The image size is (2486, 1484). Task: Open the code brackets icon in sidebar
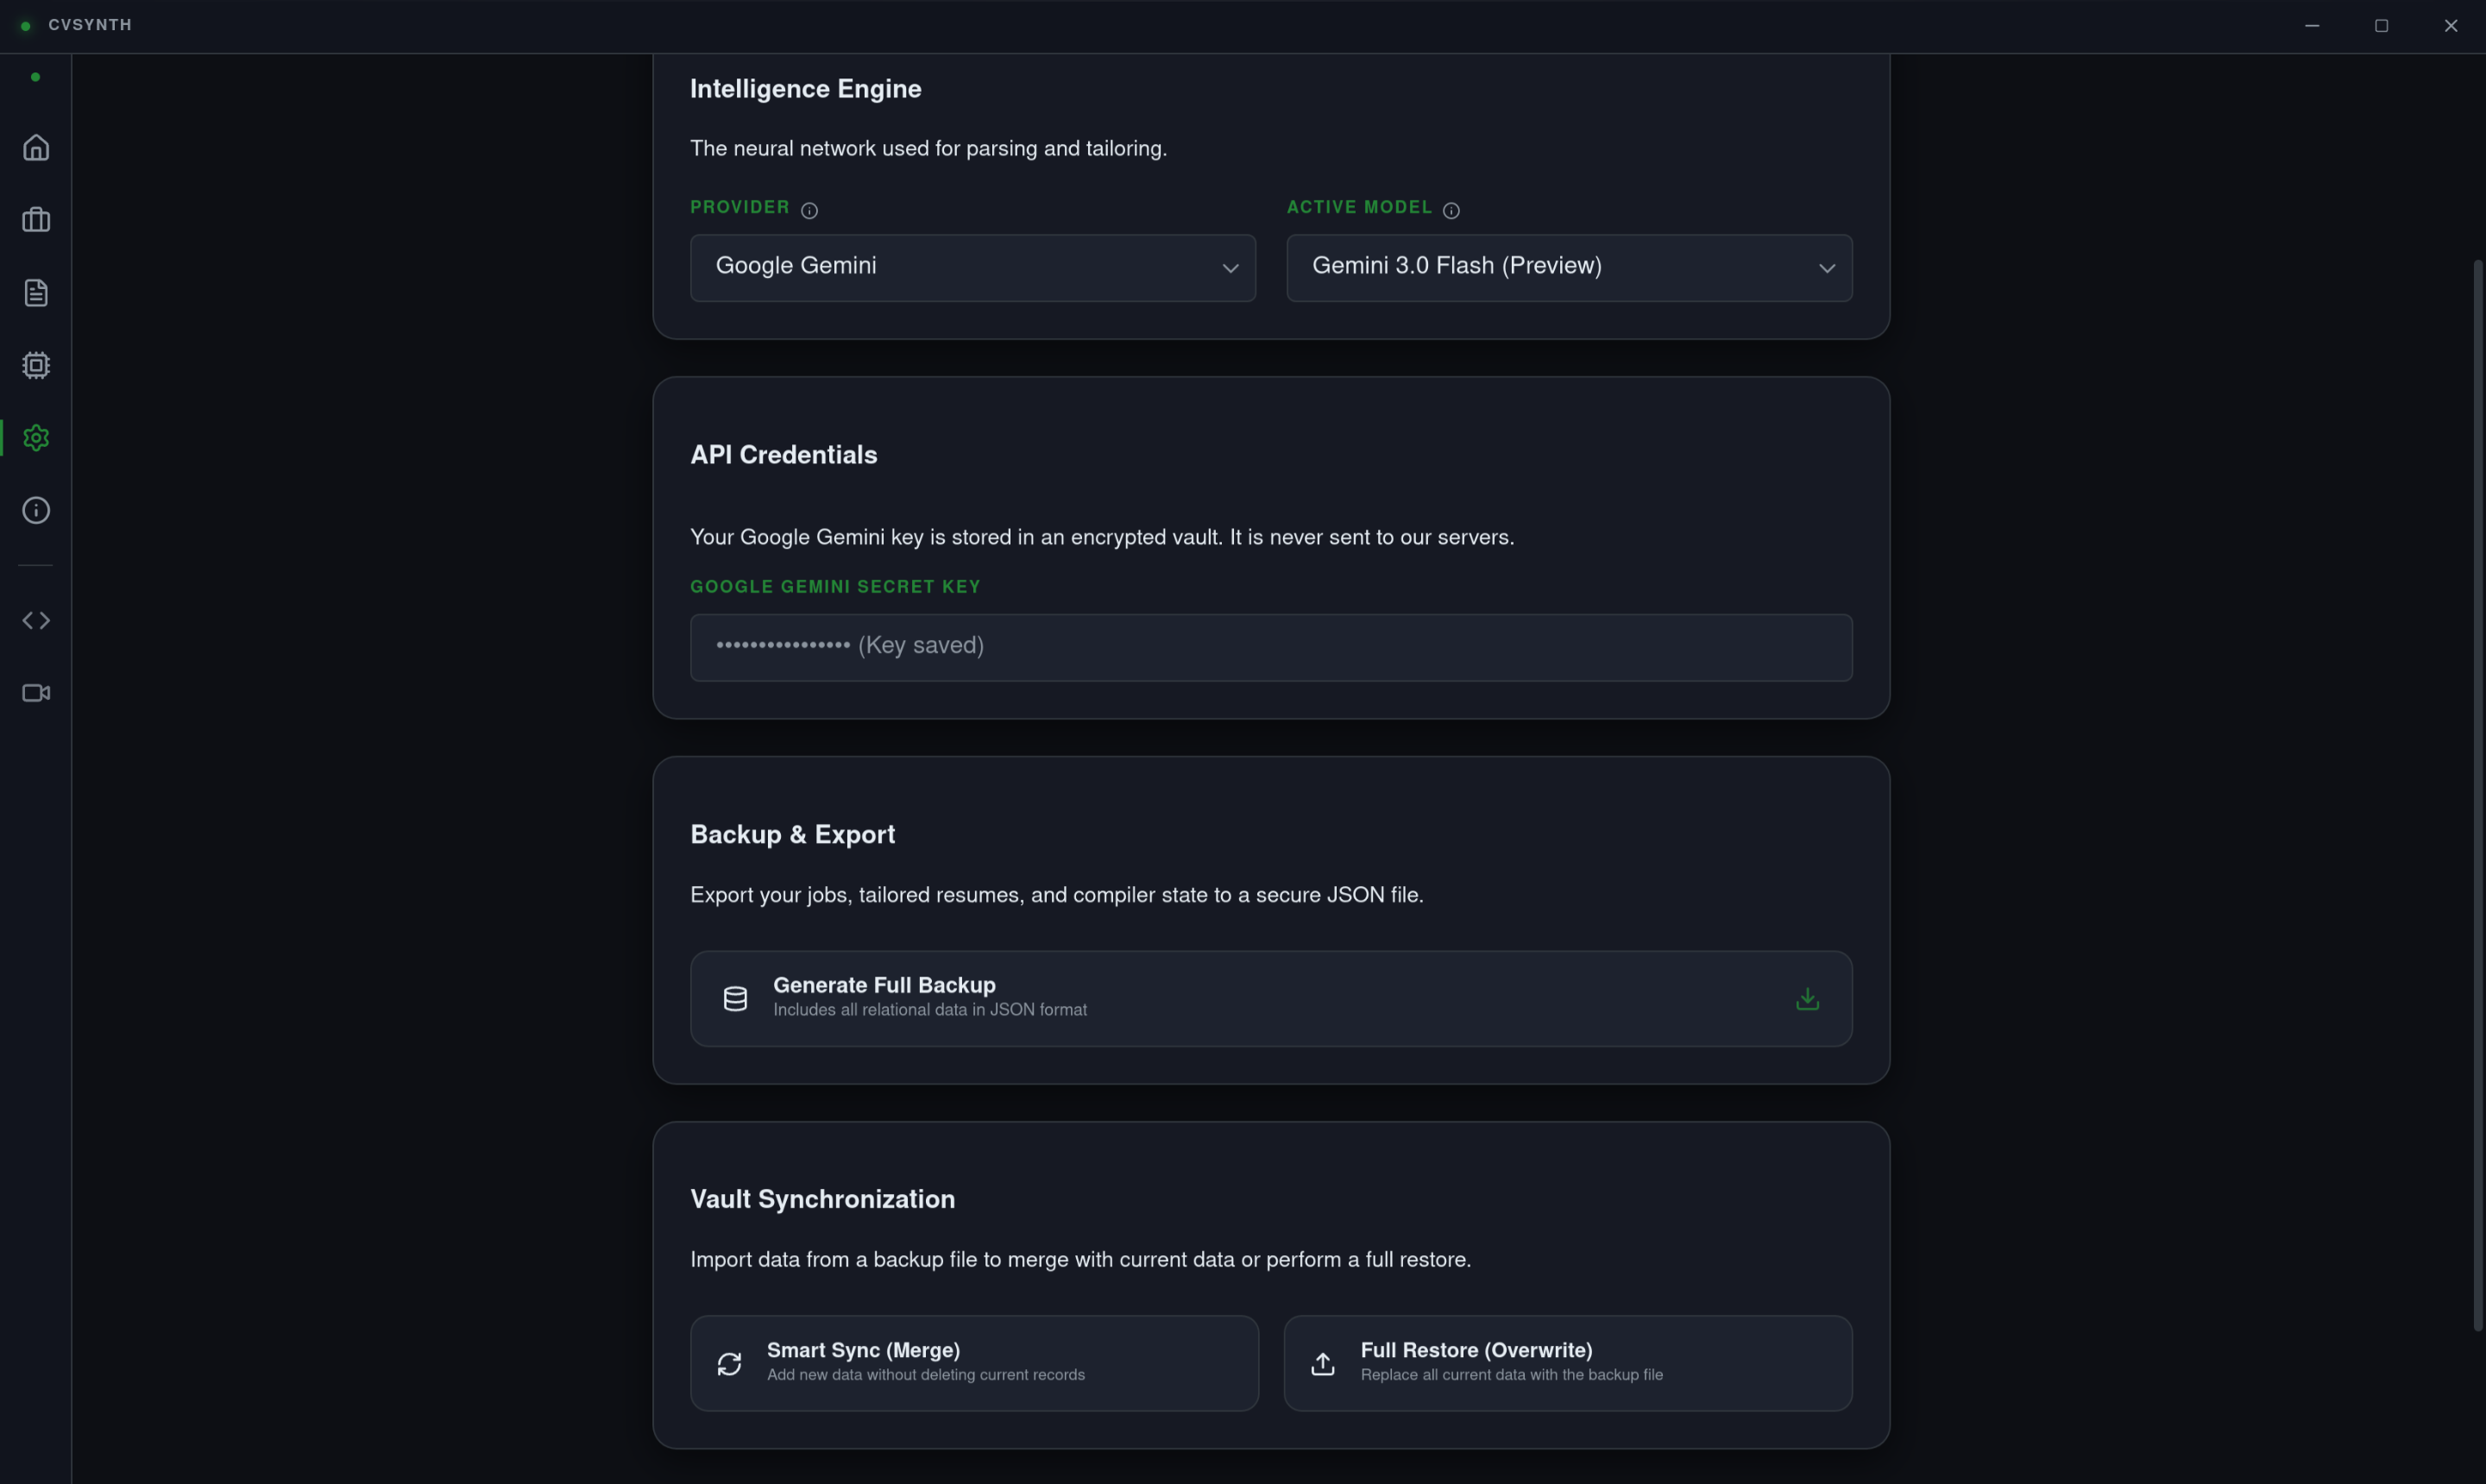tap(36, 620)
